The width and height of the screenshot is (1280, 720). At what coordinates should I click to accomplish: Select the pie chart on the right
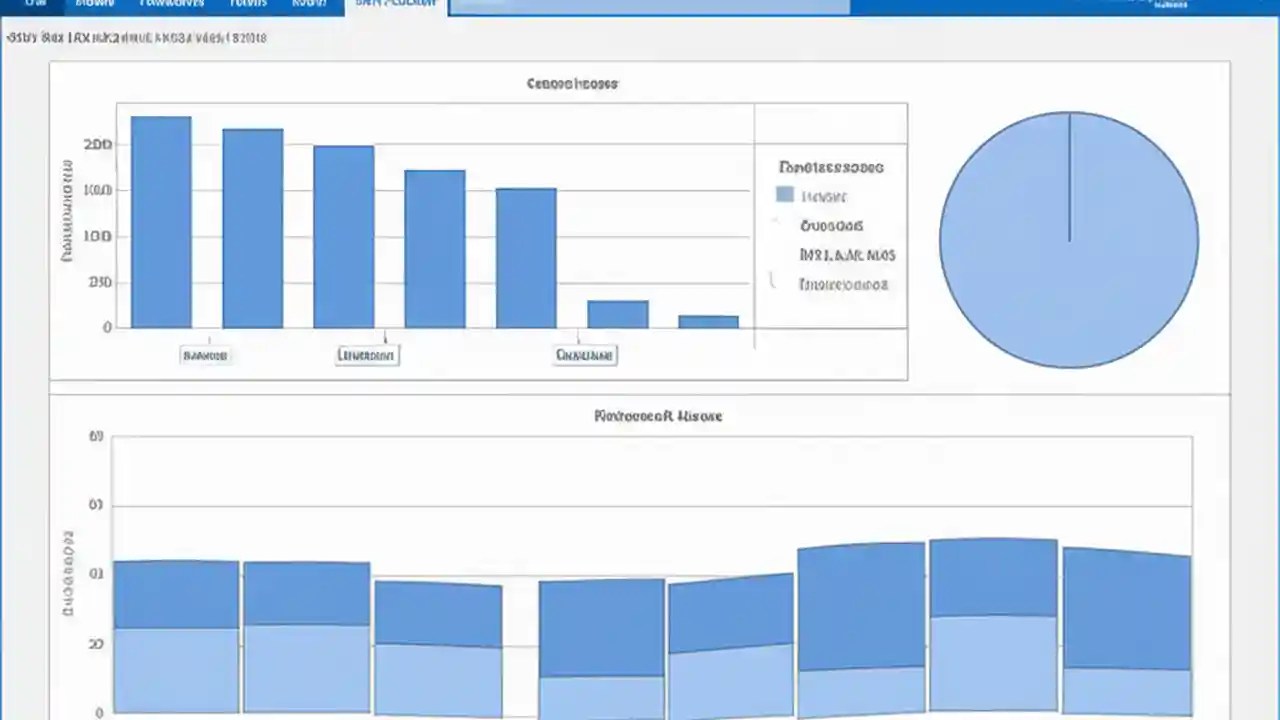(1068, 240)
